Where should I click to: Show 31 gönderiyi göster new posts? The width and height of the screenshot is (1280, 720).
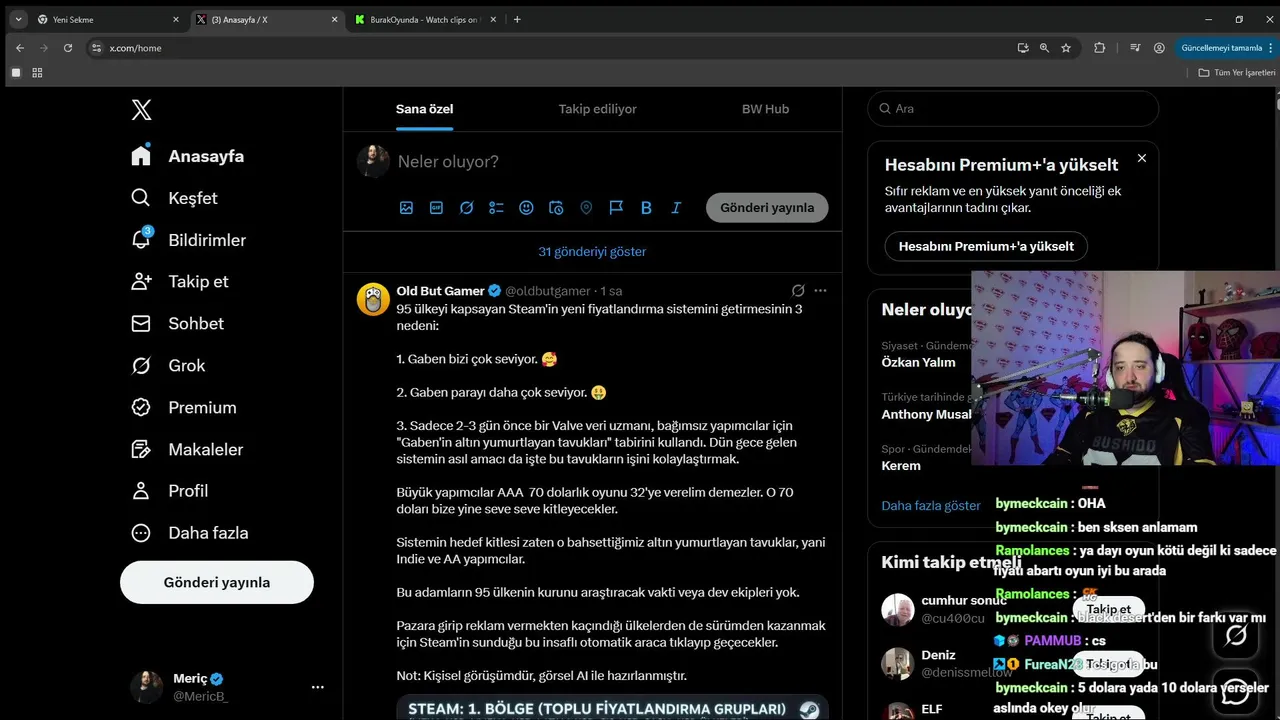[x=592, y=252]
